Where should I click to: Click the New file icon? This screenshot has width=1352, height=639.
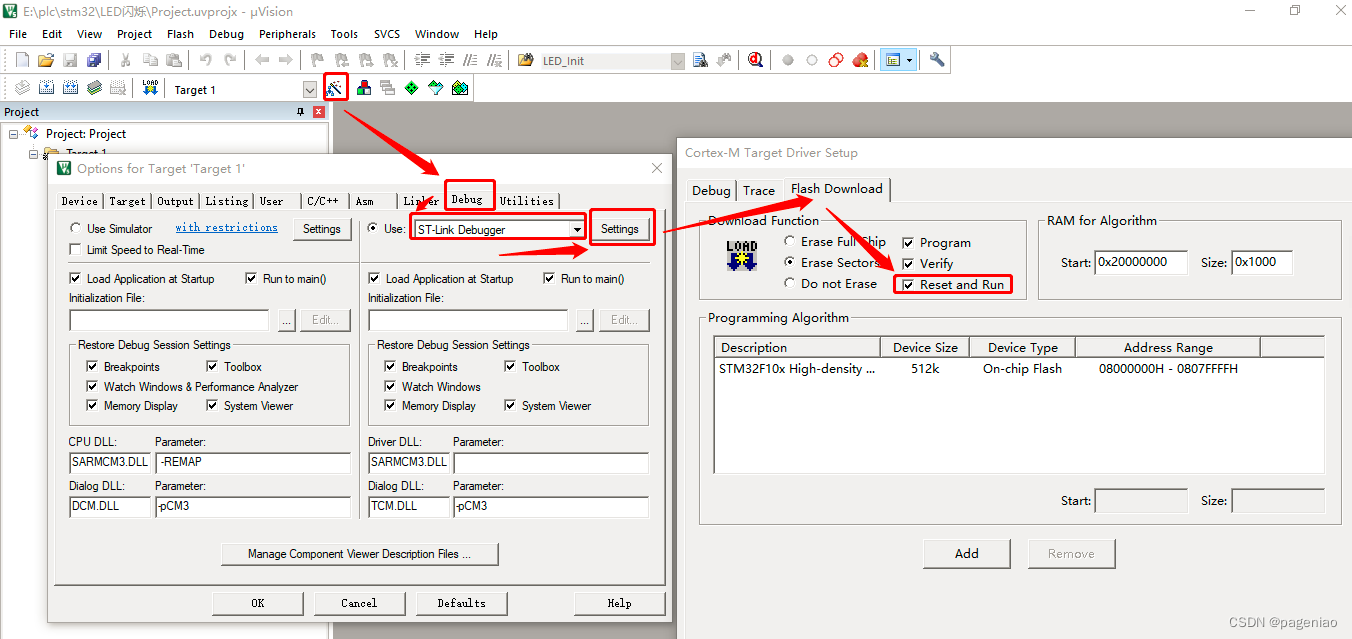(22, 60)
